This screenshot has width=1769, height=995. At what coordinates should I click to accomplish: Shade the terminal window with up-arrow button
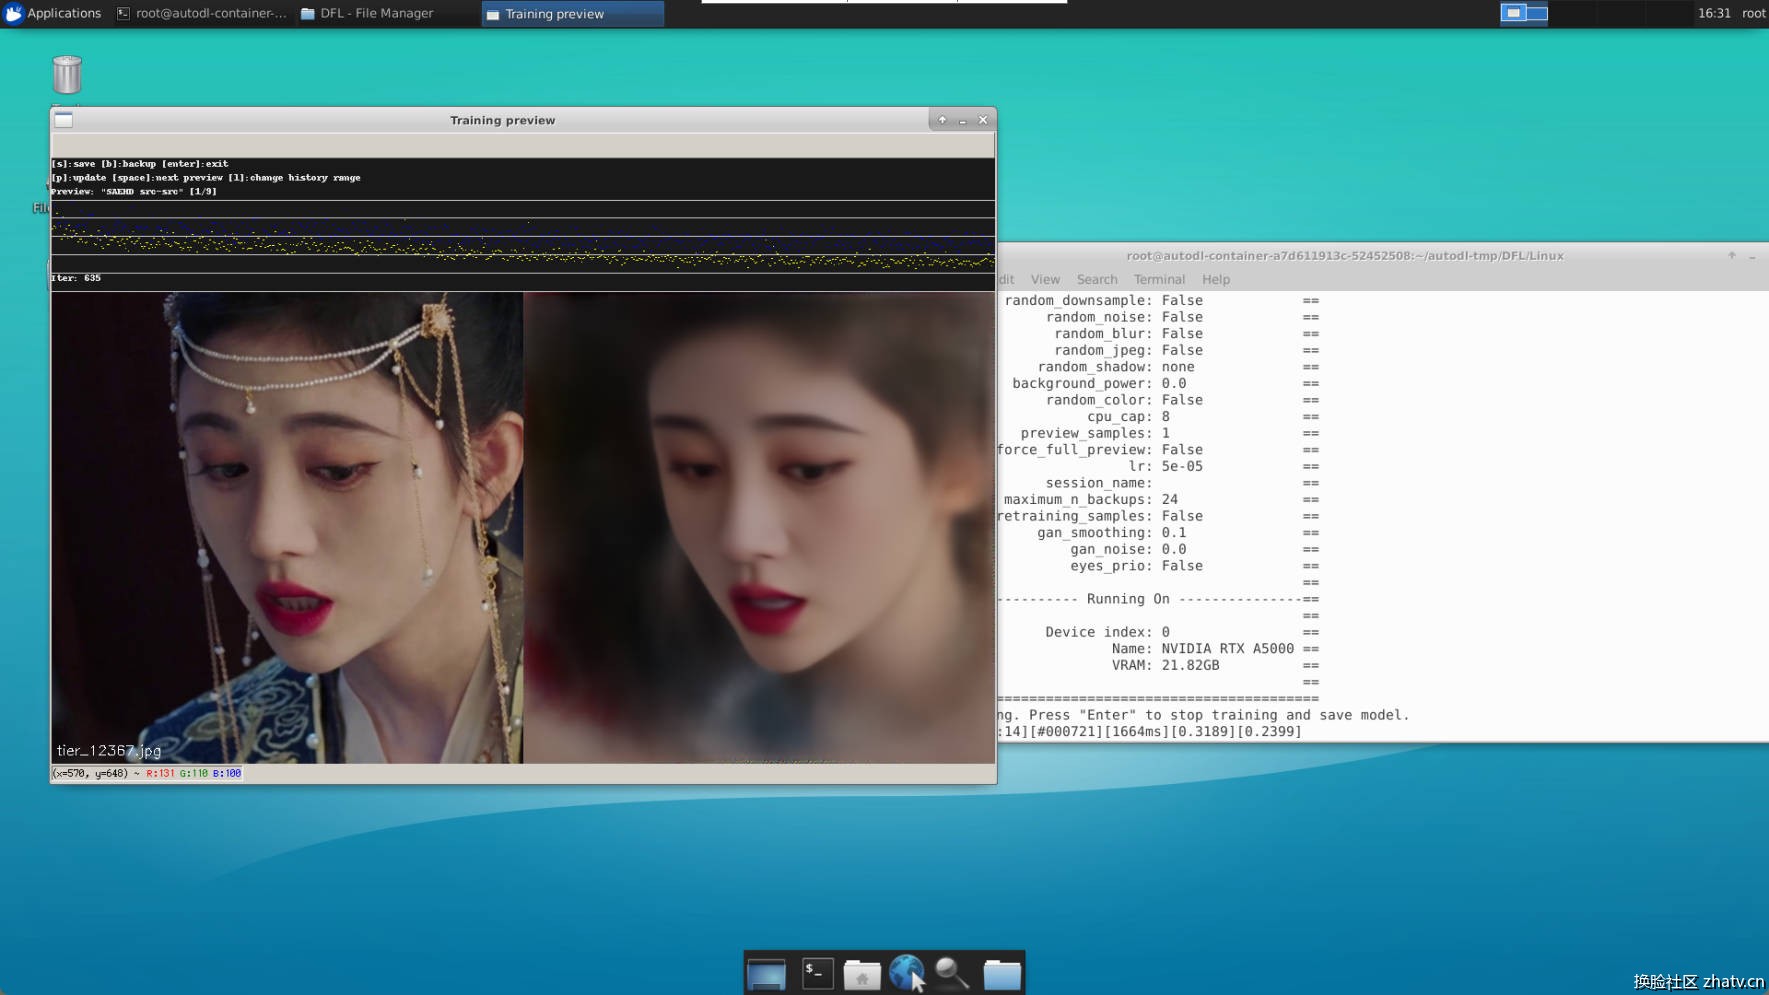click(x=1732, y=255)
